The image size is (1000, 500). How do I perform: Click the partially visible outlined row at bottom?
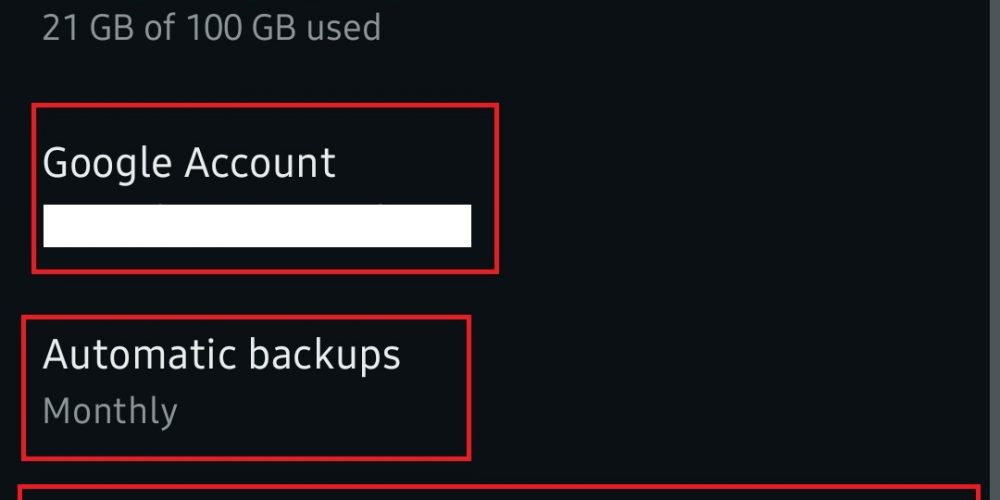pos(500,493)
